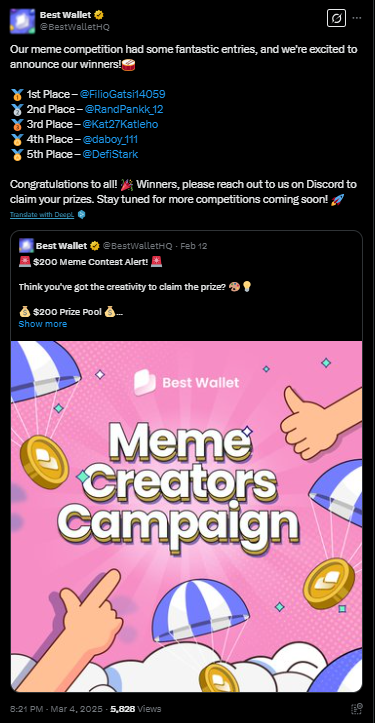Open the three-dot more options menu
The image size is (375, 723).
(357, 18)
